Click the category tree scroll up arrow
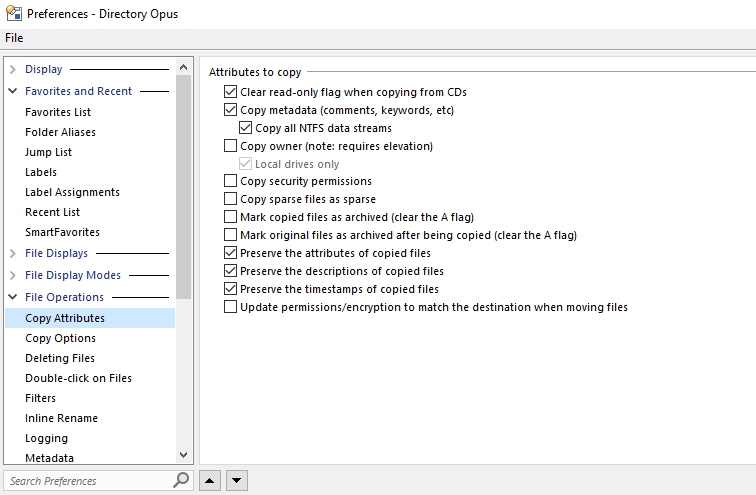This screenshot has width=756, height=495. point(183,67)
